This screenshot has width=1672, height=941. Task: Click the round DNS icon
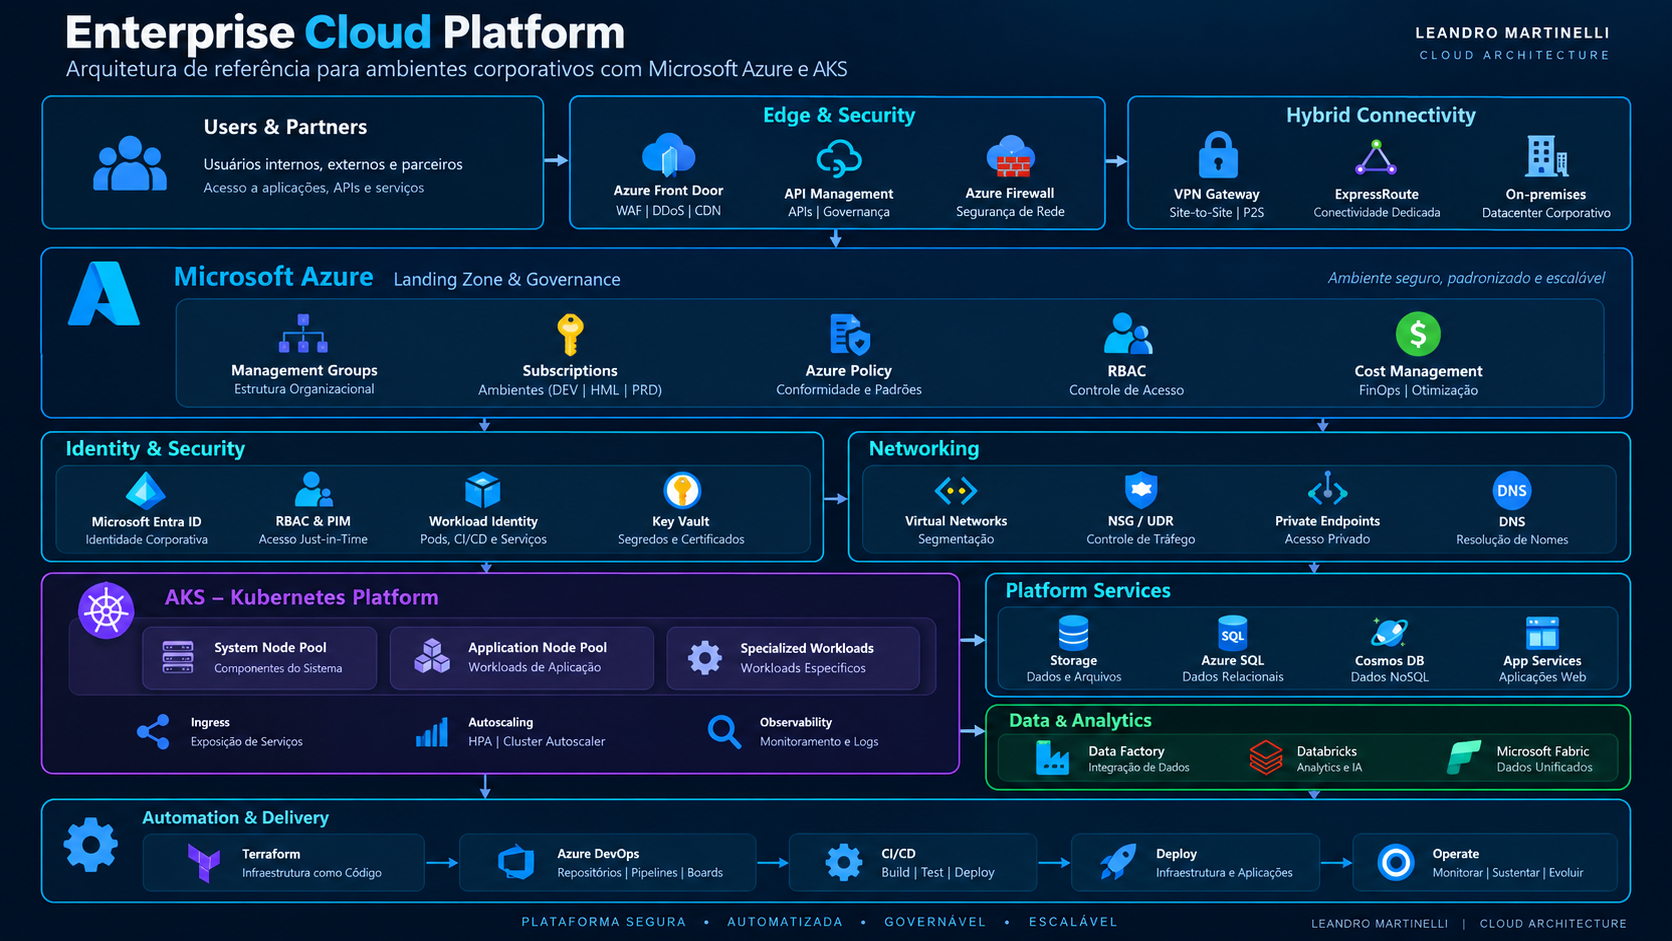(x=1512, y=490)
